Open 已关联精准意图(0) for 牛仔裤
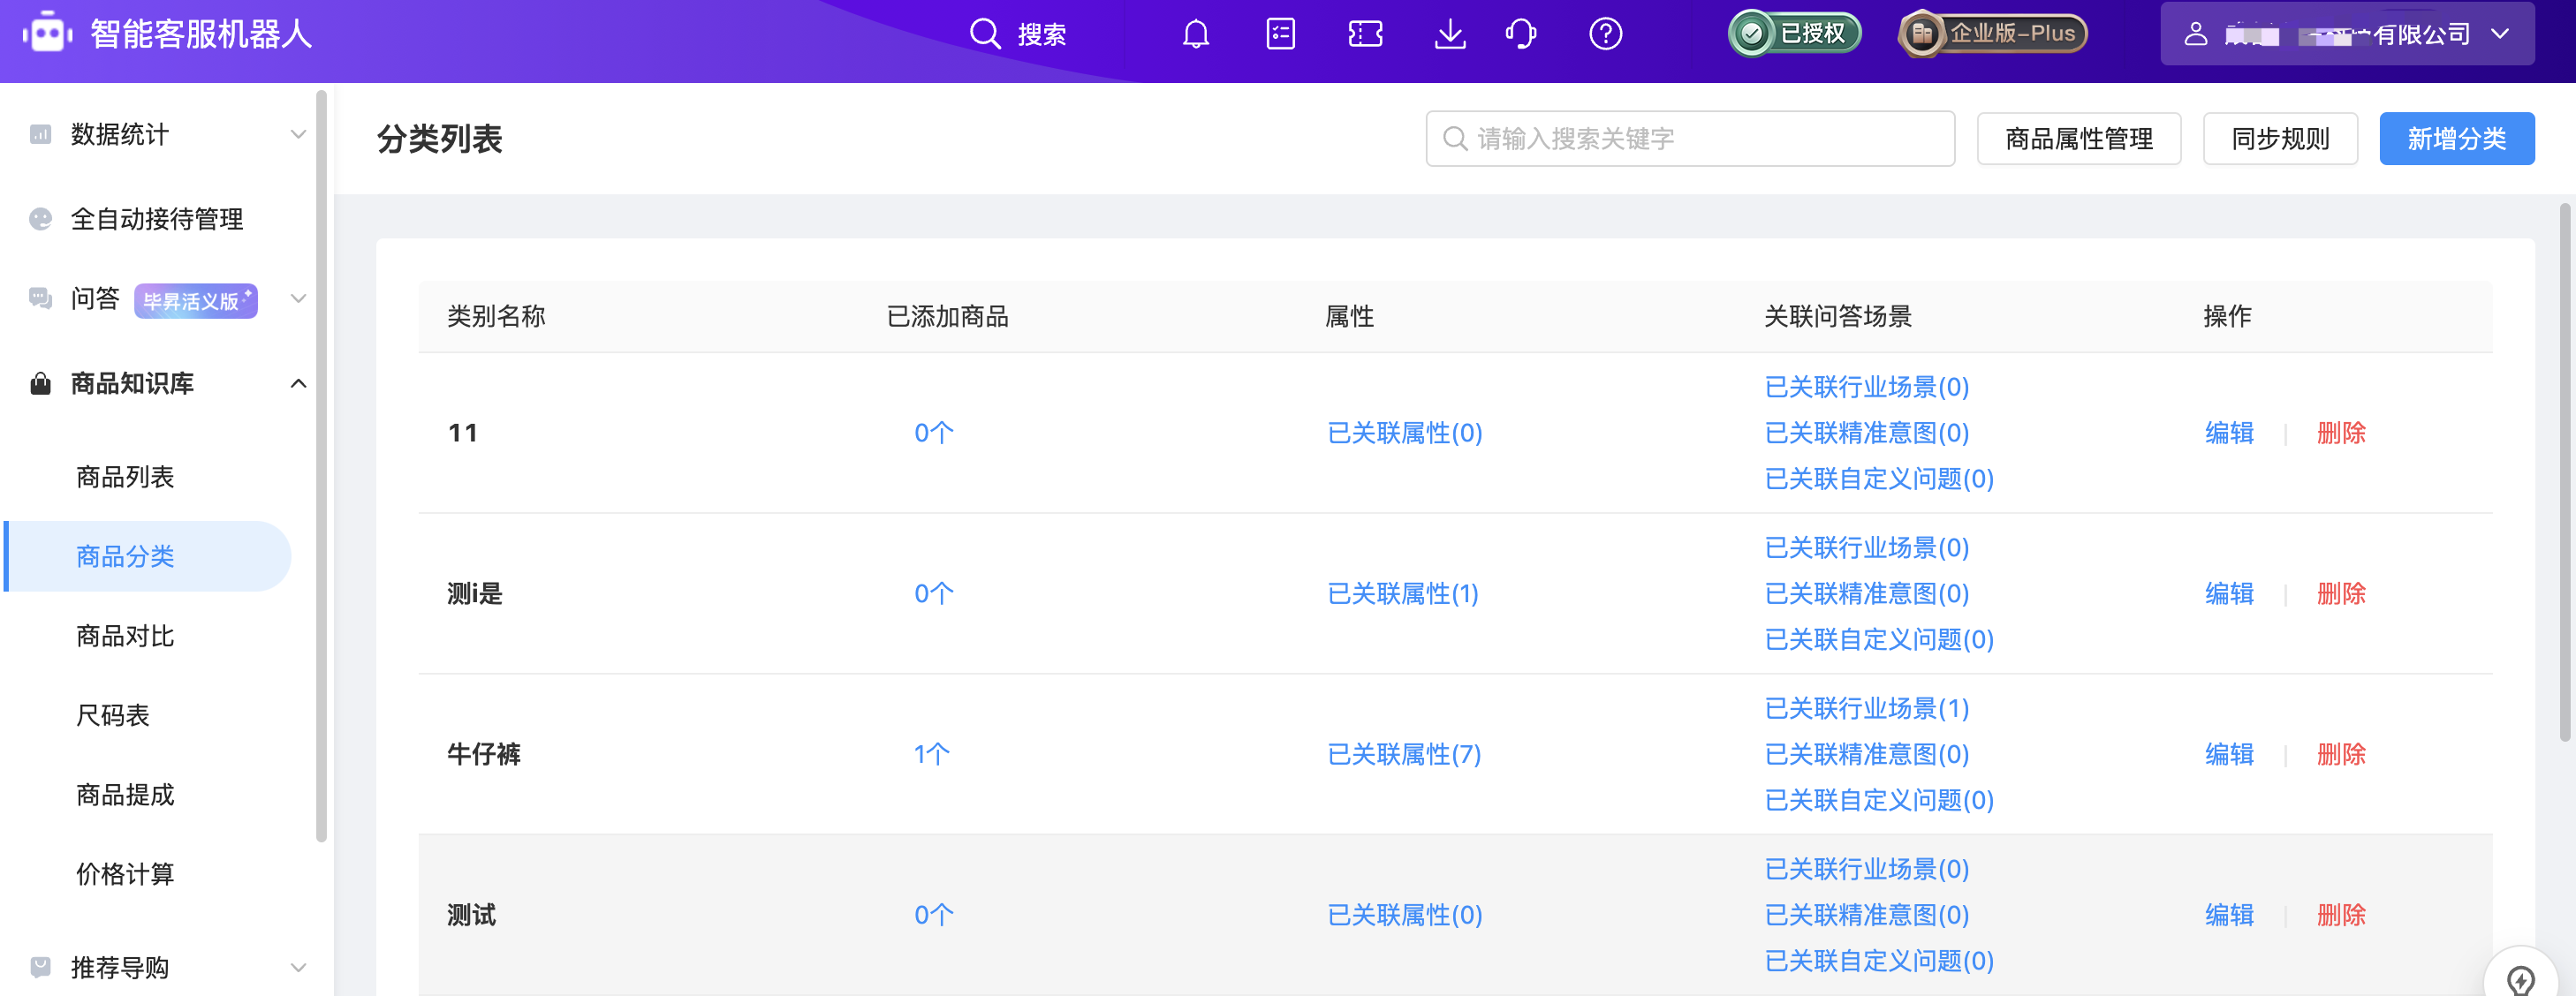Image resolution: width=2576 pixels, height=996 pixels. click(1867, 754)
